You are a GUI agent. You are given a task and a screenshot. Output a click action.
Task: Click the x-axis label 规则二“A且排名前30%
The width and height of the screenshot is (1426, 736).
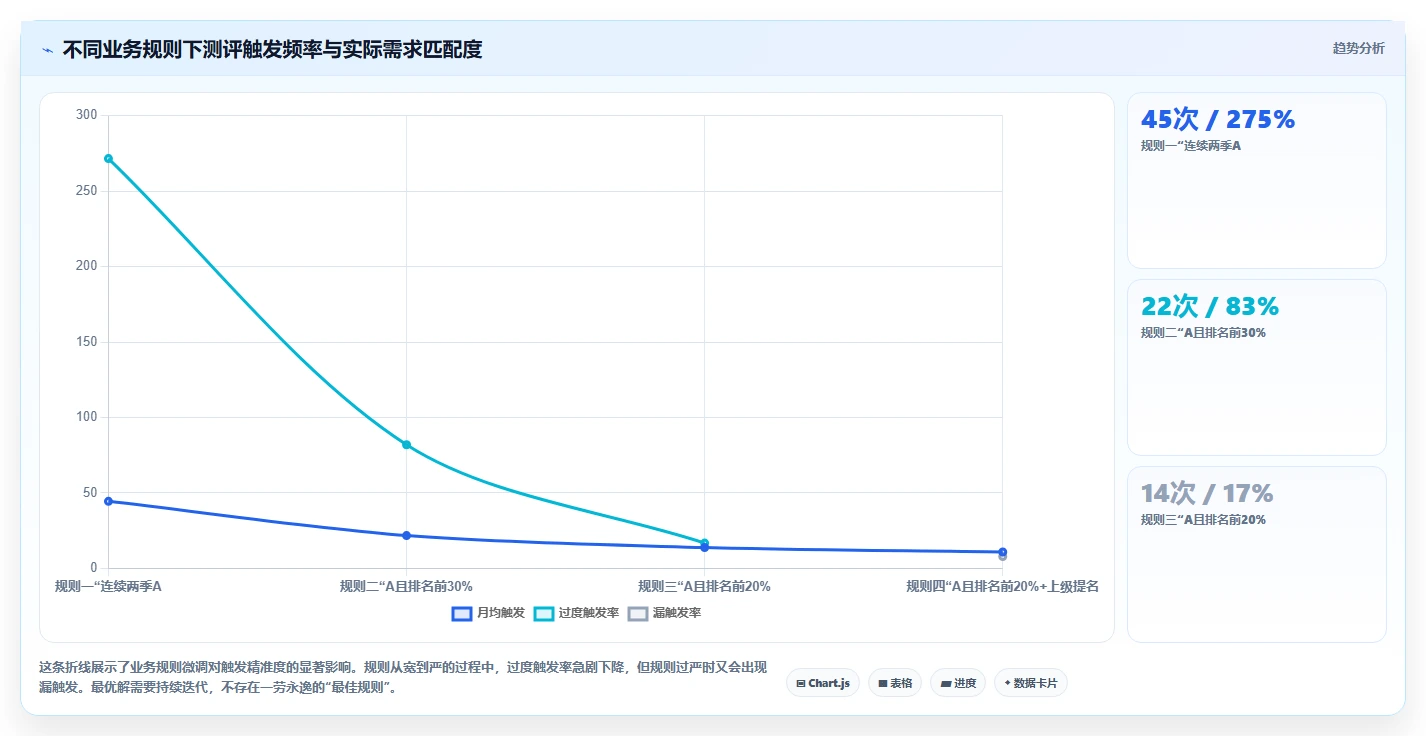(x=406, y=587)
